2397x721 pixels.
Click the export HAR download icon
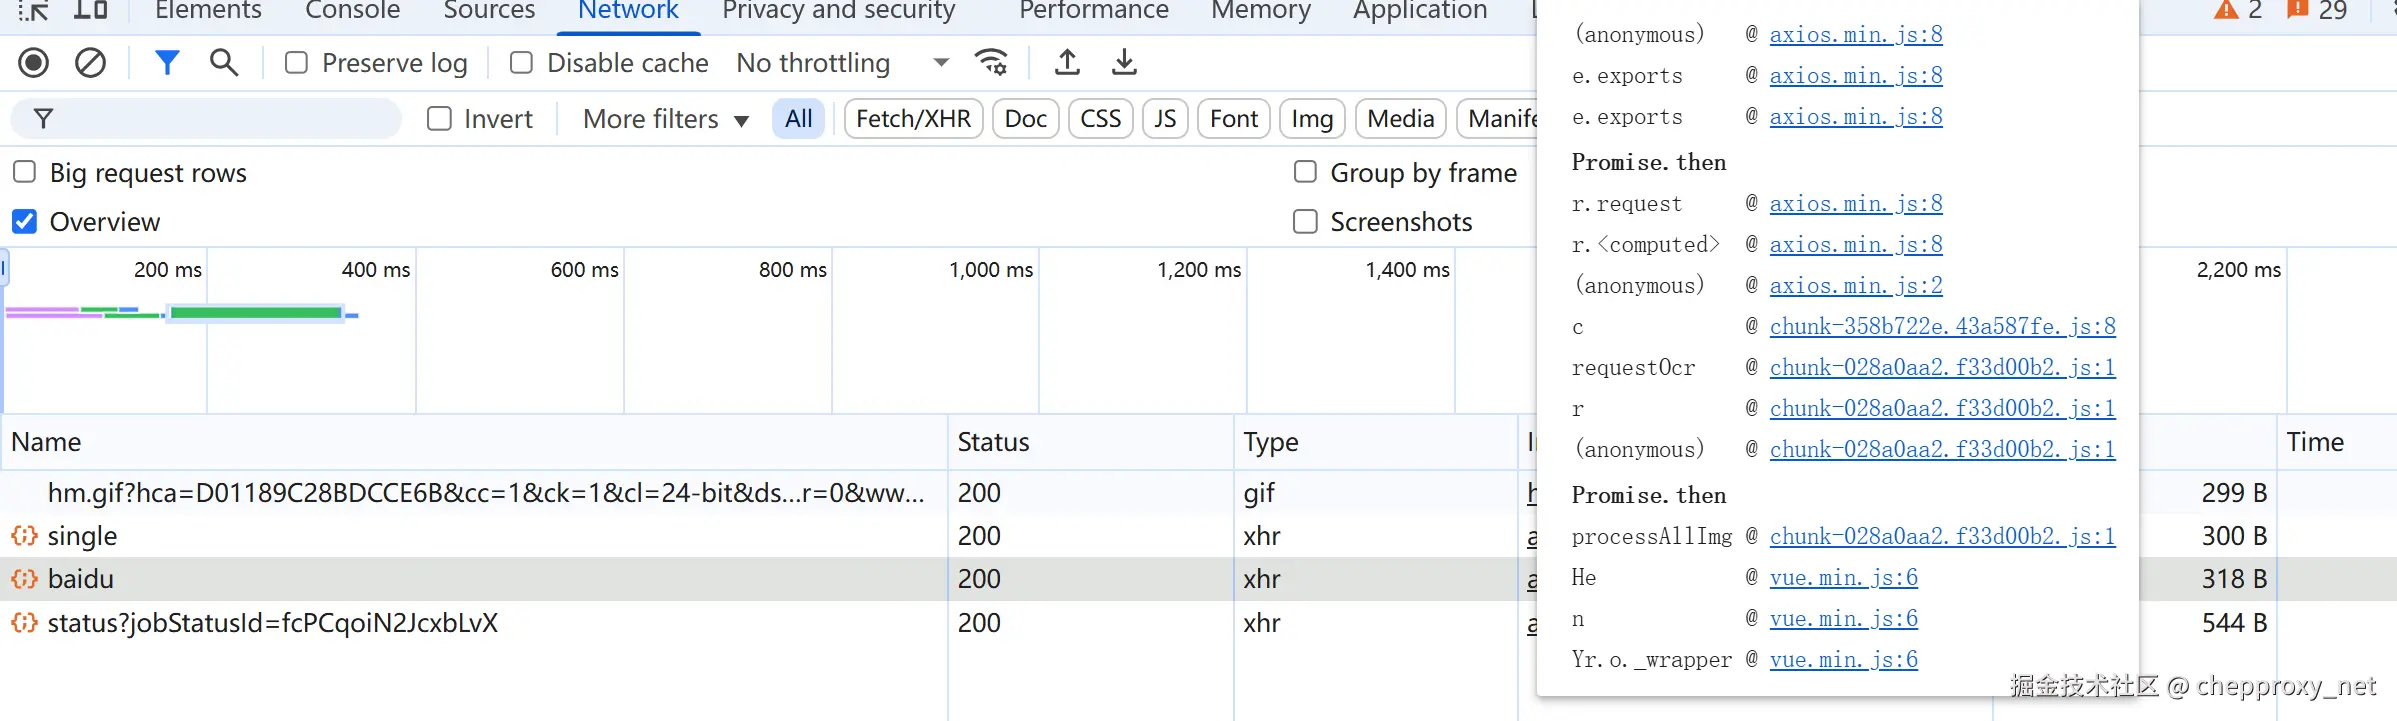[1124, 63]
